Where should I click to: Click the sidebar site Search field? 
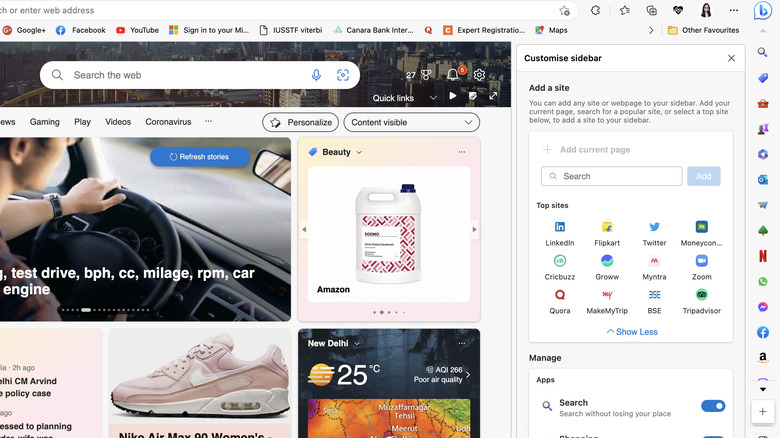point(611,176)
